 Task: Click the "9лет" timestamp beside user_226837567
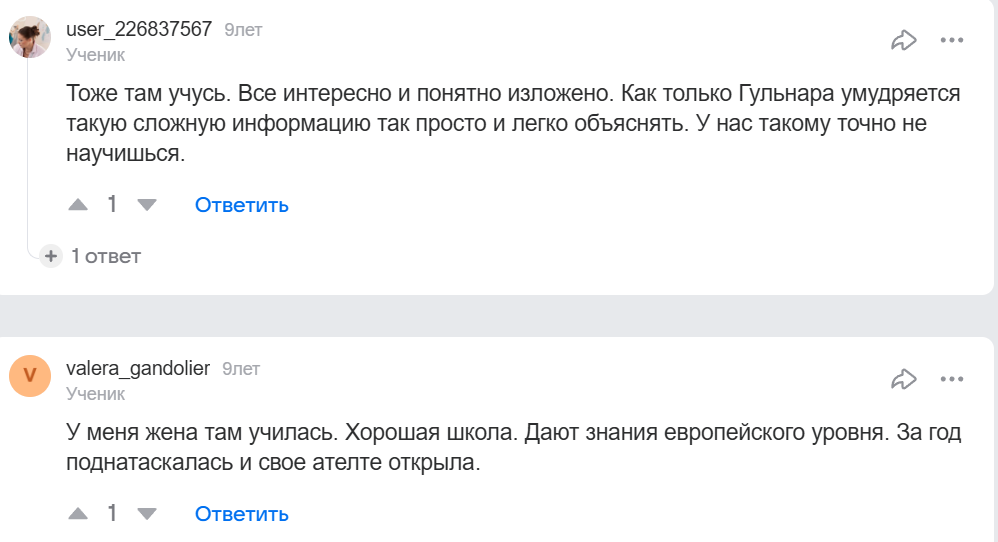pyautogui.click(x=243, y=30)
